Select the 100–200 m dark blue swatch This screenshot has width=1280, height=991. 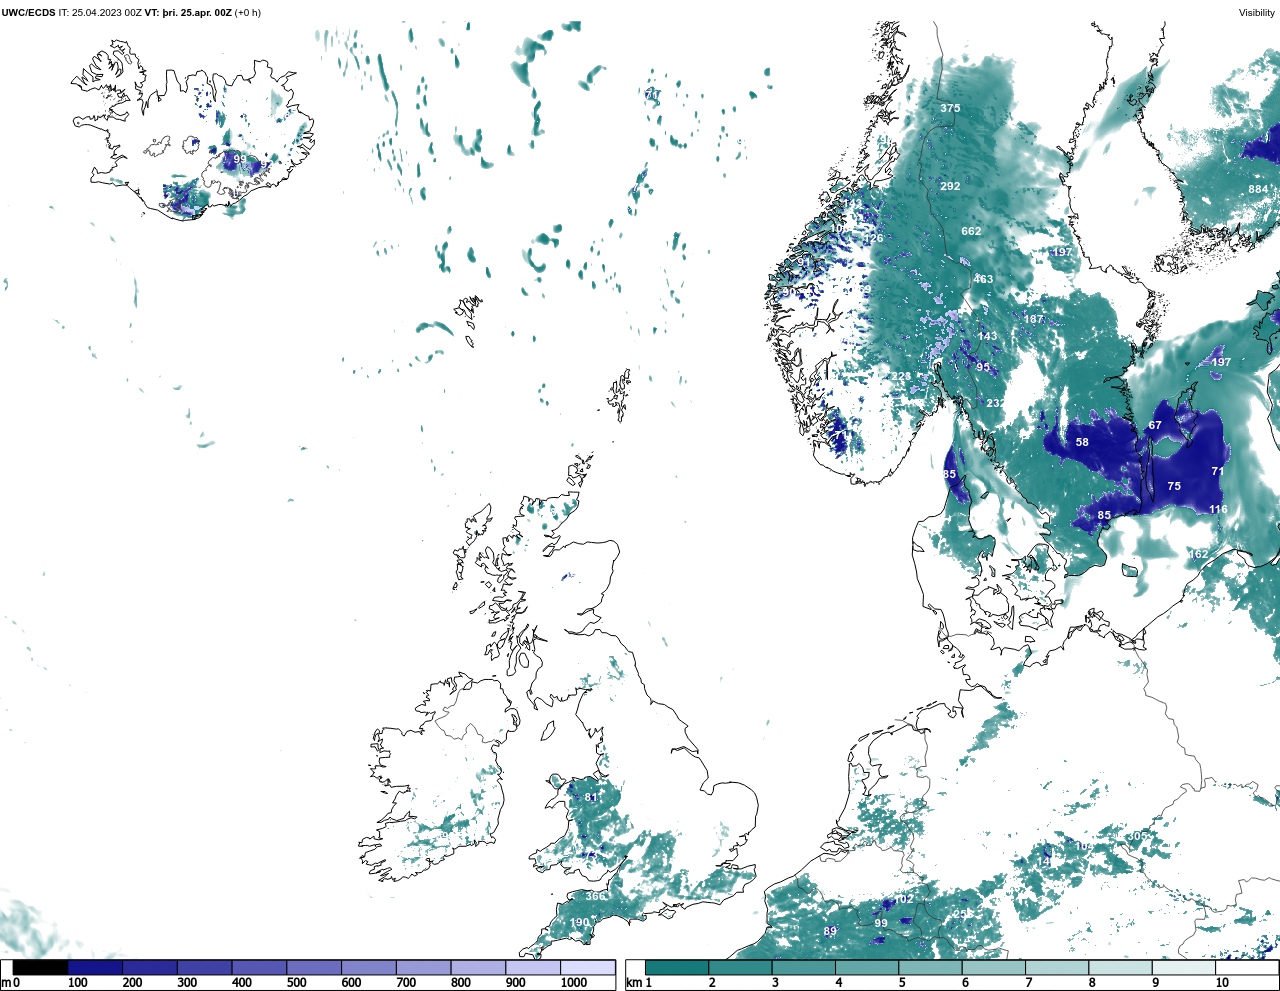pyautogui.click(x=96, y=968)
